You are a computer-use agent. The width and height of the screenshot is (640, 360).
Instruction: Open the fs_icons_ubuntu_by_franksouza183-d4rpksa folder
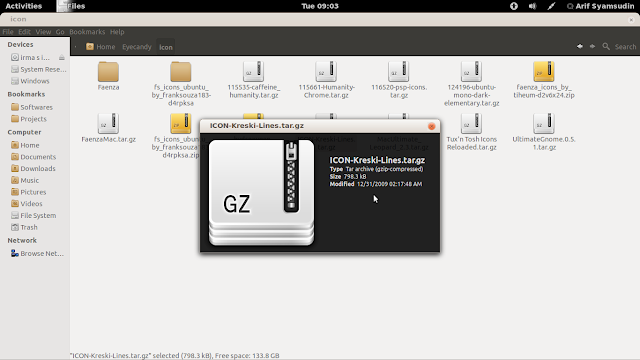click(180, 72)
